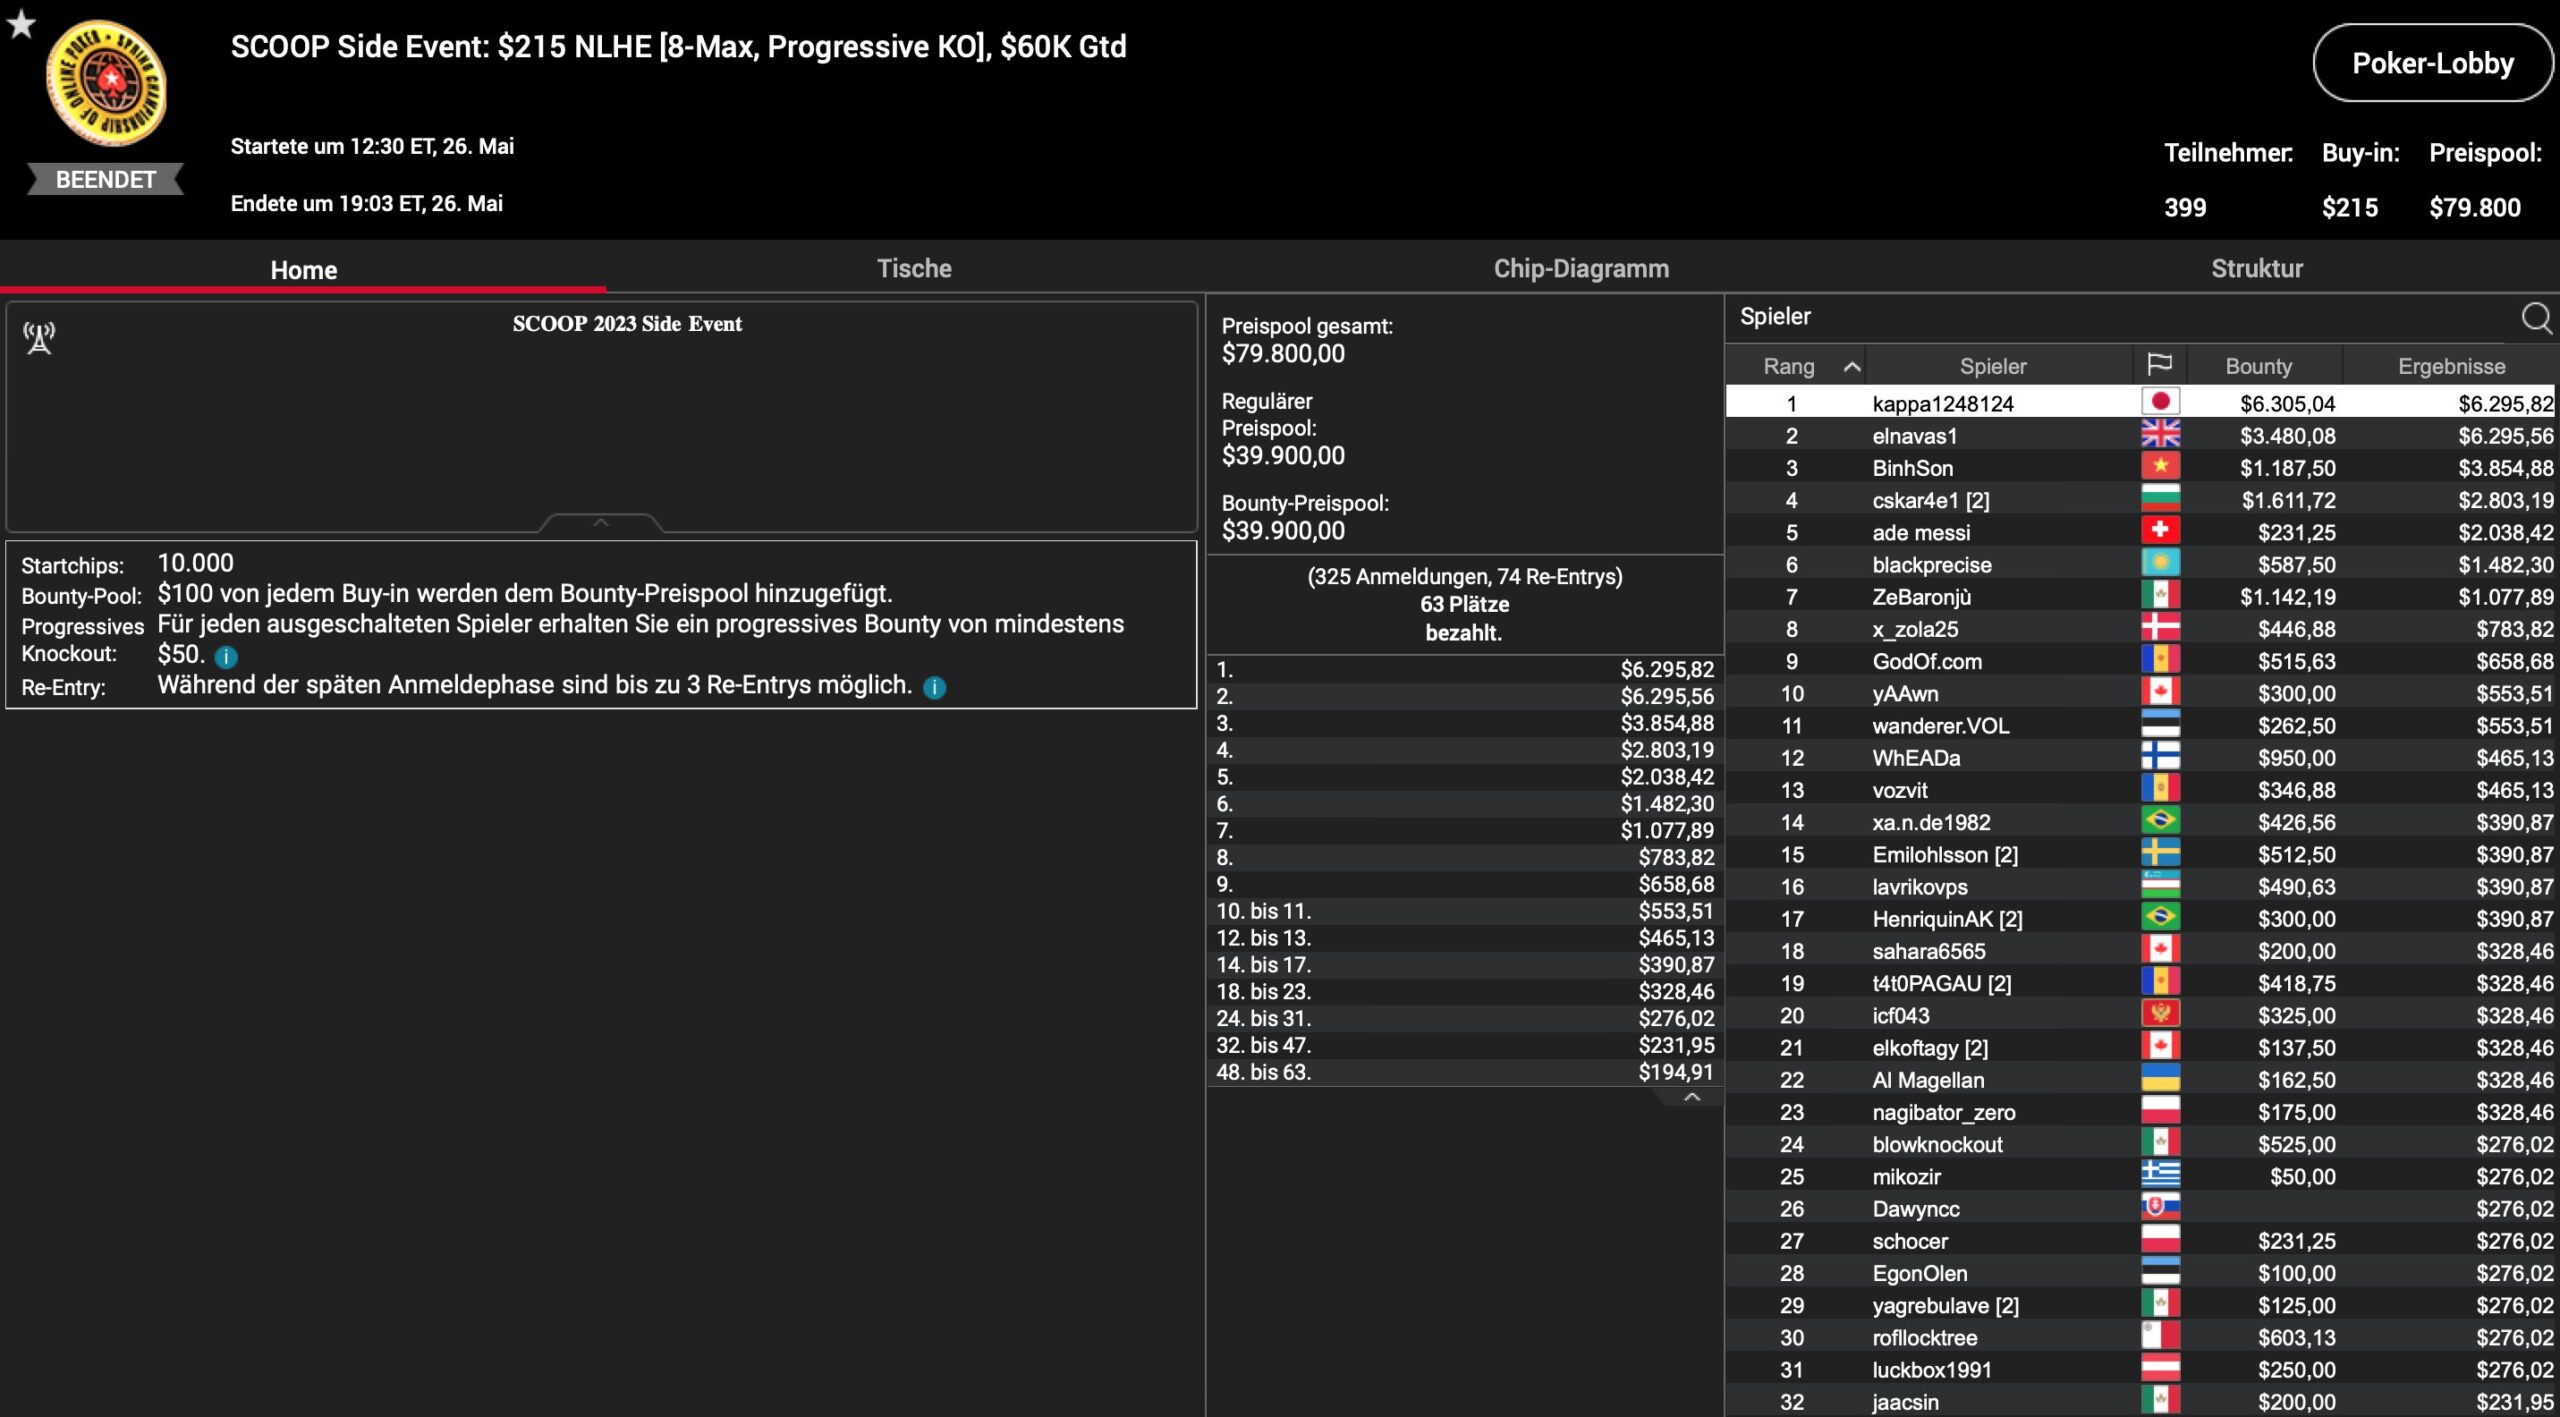Image resolution: width=2560 pixels, height=1417 pixels.
Task: Click the Spieler search field
Action: [x=2120, y=317]
